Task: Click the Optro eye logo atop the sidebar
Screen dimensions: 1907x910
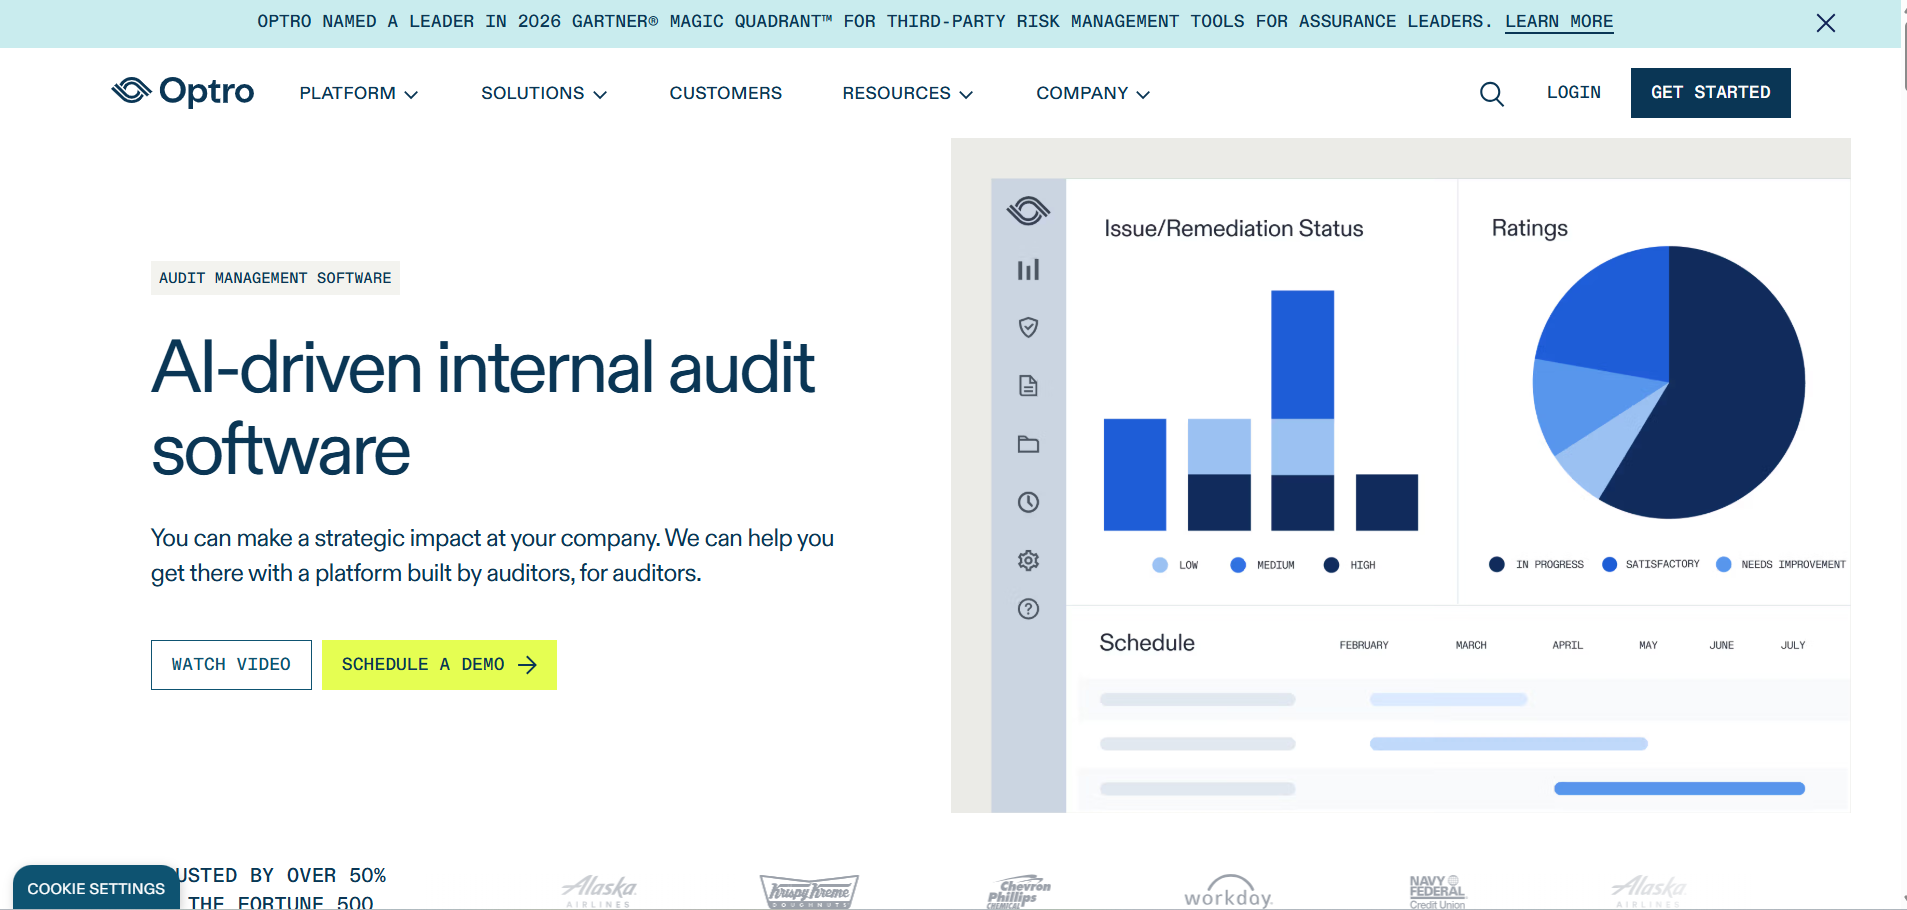Action: [x=1028, y=211]
